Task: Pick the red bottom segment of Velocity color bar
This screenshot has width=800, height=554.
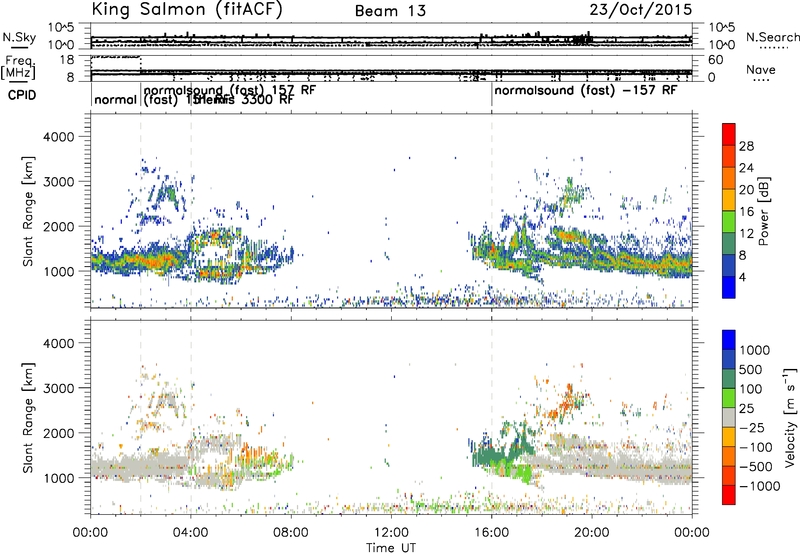Action: (729, 495)
